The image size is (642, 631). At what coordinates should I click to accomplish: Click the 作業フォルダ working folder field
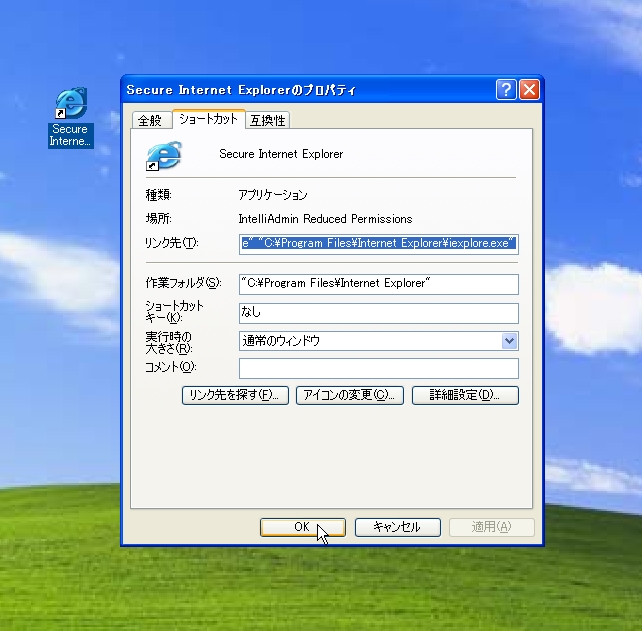[379, 284]
